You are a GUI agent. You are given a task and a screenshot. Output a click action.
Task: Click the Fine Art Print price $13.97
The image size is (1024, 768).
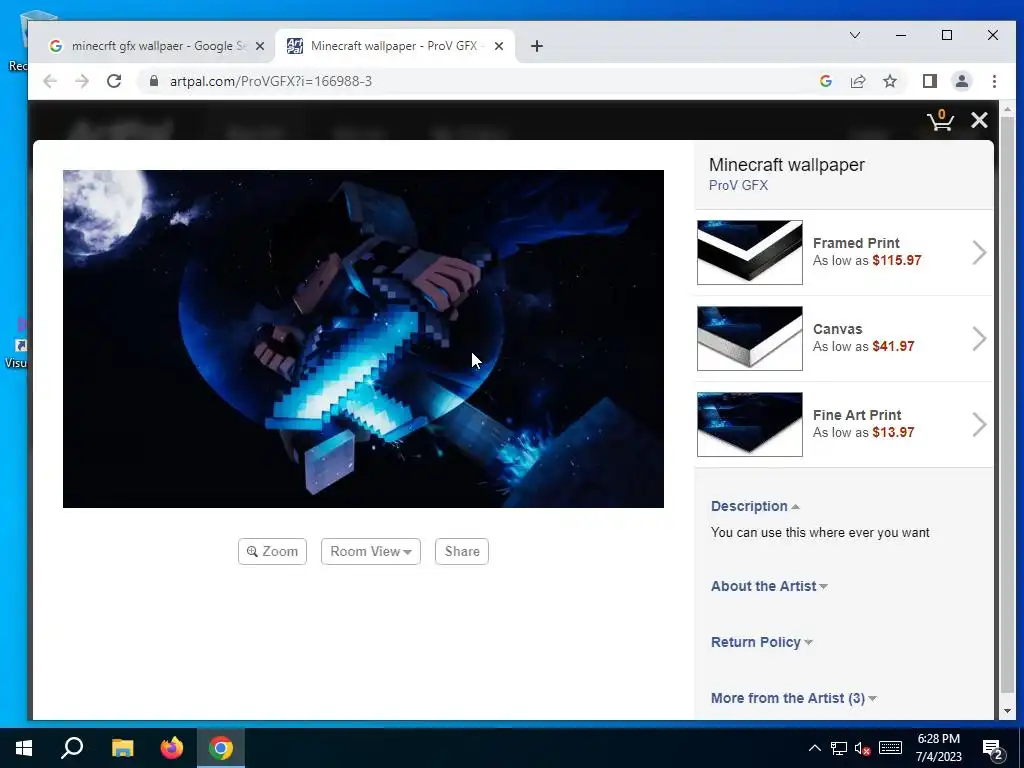[893, 433]
